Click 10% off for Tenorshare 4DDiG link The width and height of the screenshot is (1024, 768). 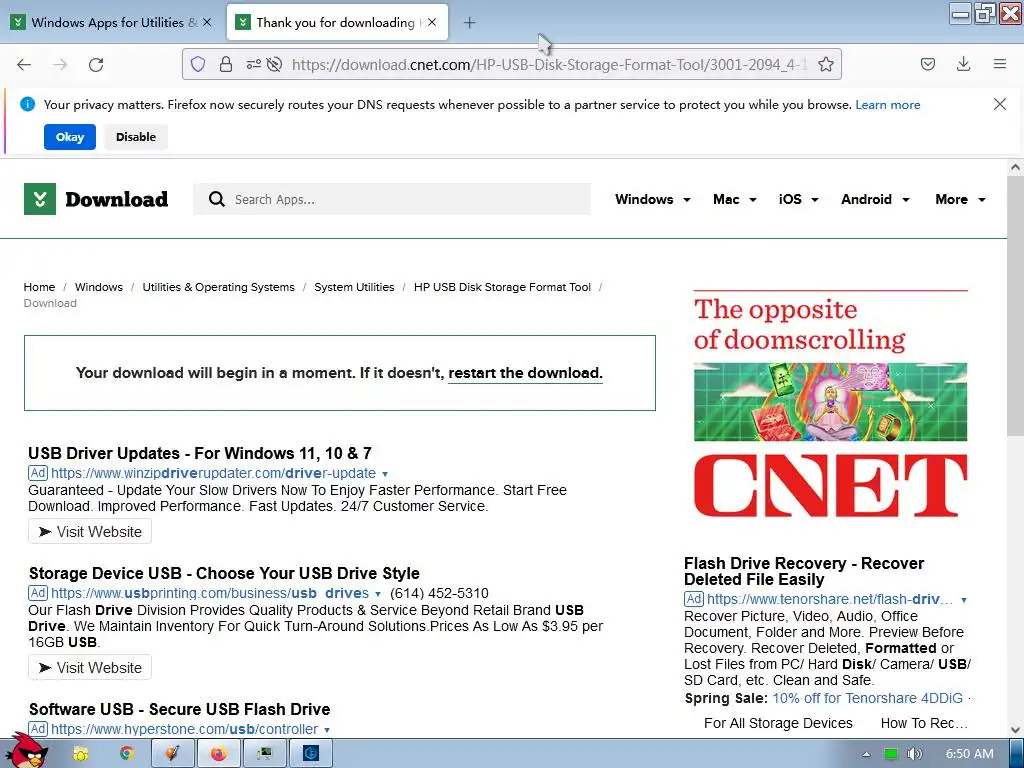867,698
